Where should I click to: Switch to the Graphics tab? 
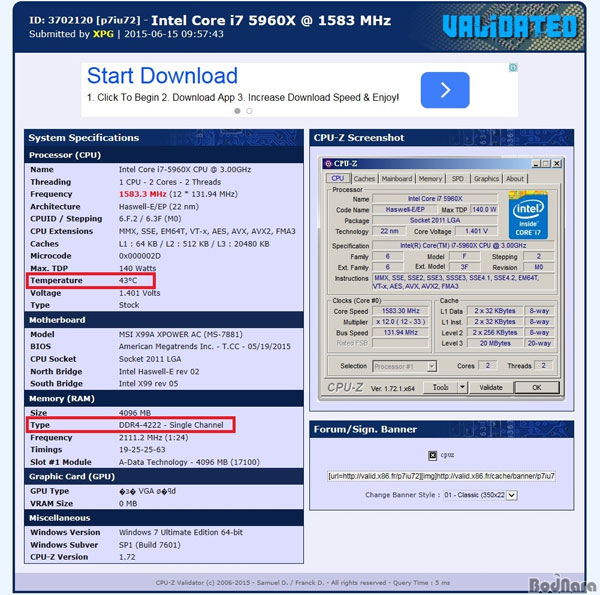[486, 179]
